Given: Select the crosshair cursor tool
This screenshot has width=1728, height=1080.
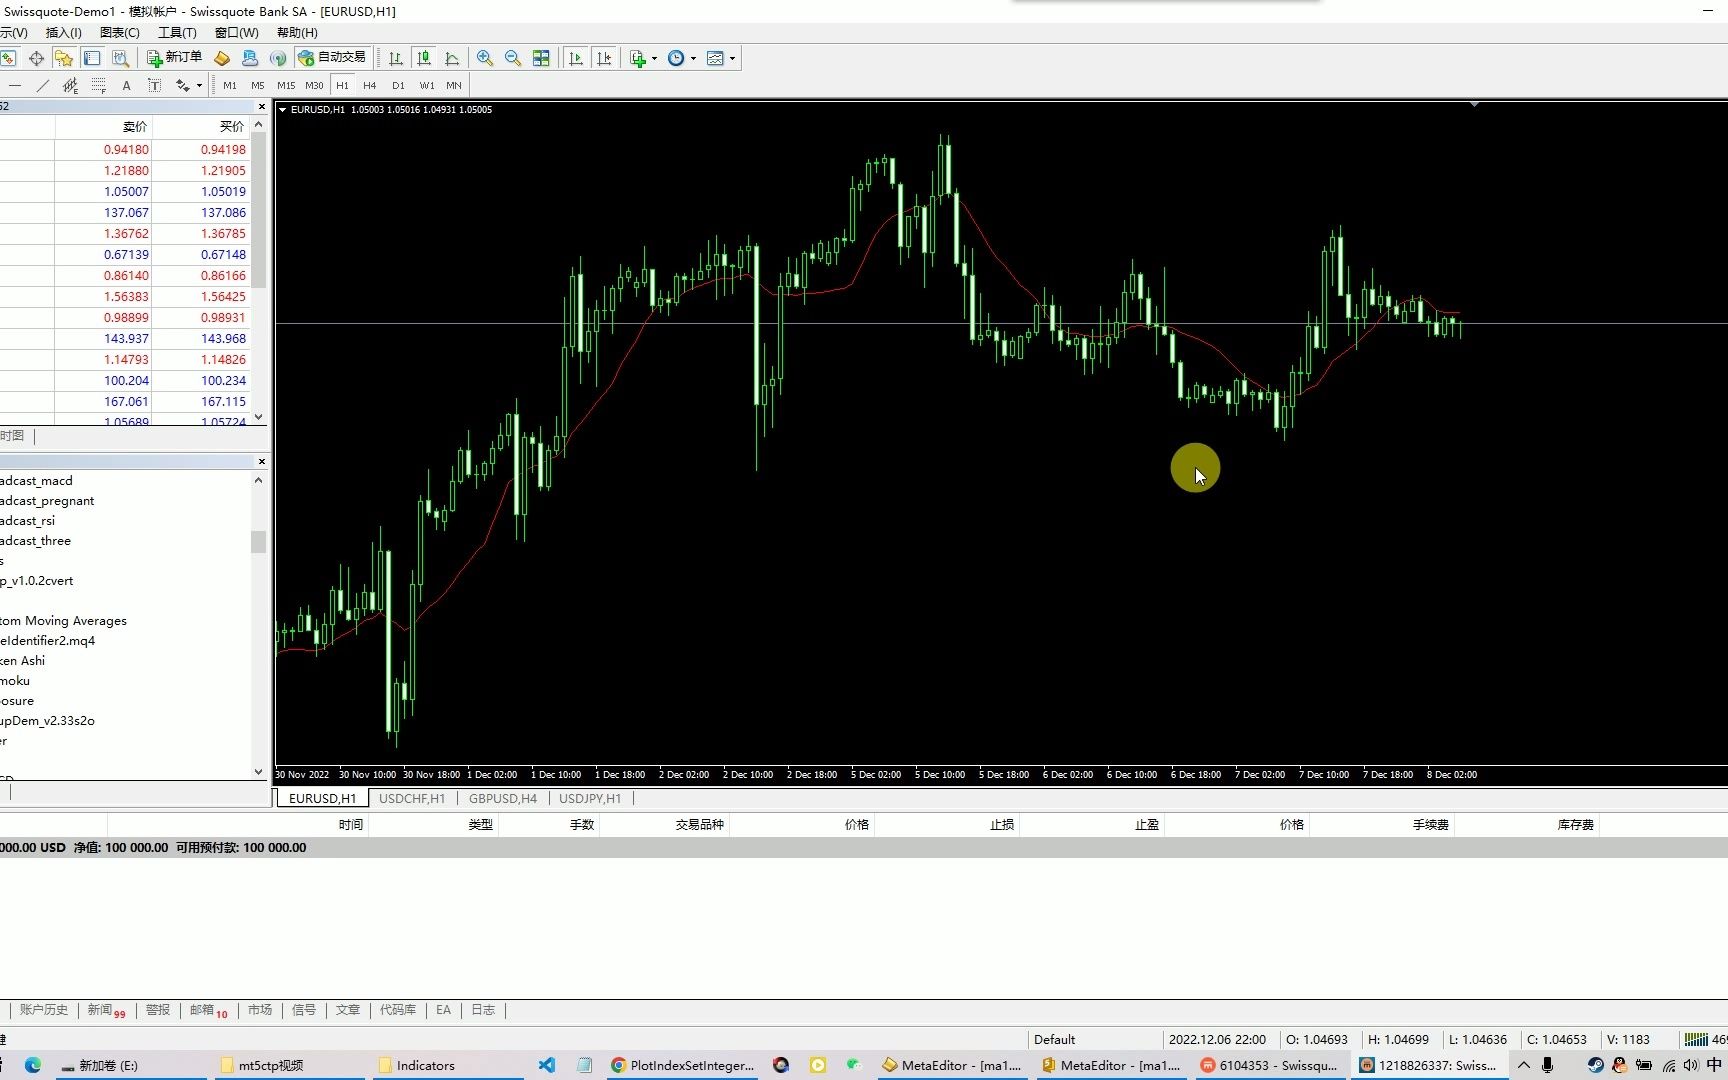Looking at the screenshot, I should coord(36,58).
